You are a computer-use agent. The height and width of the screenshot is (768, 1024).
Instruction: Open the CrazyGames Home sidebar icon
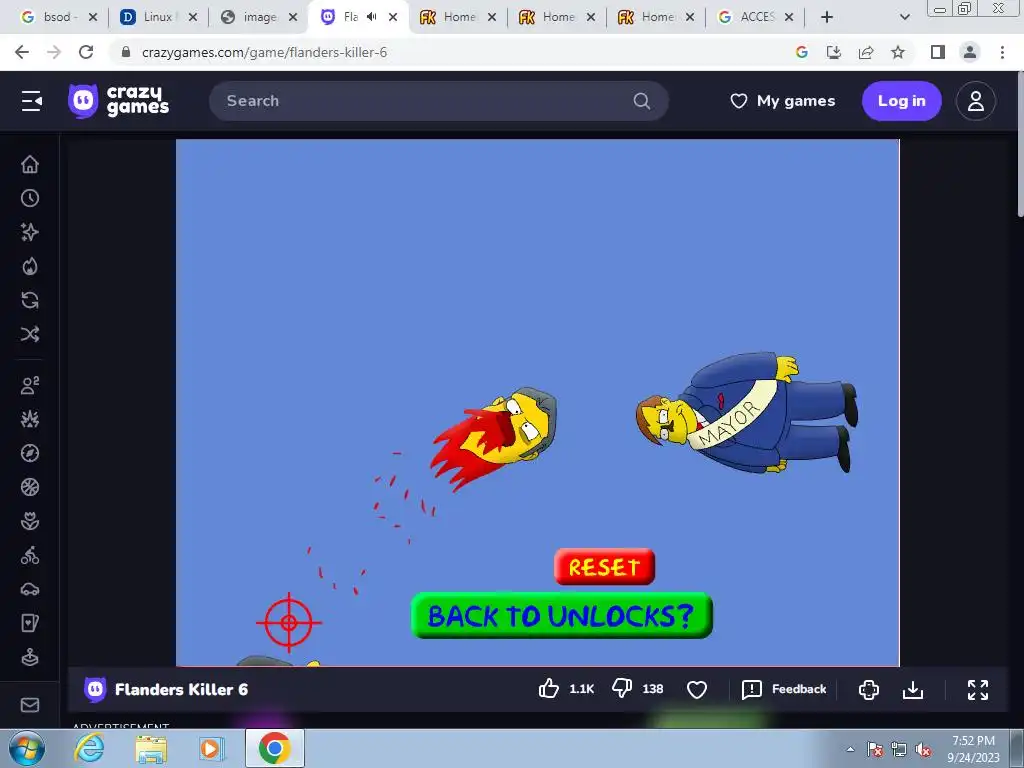tap(30, 164)
